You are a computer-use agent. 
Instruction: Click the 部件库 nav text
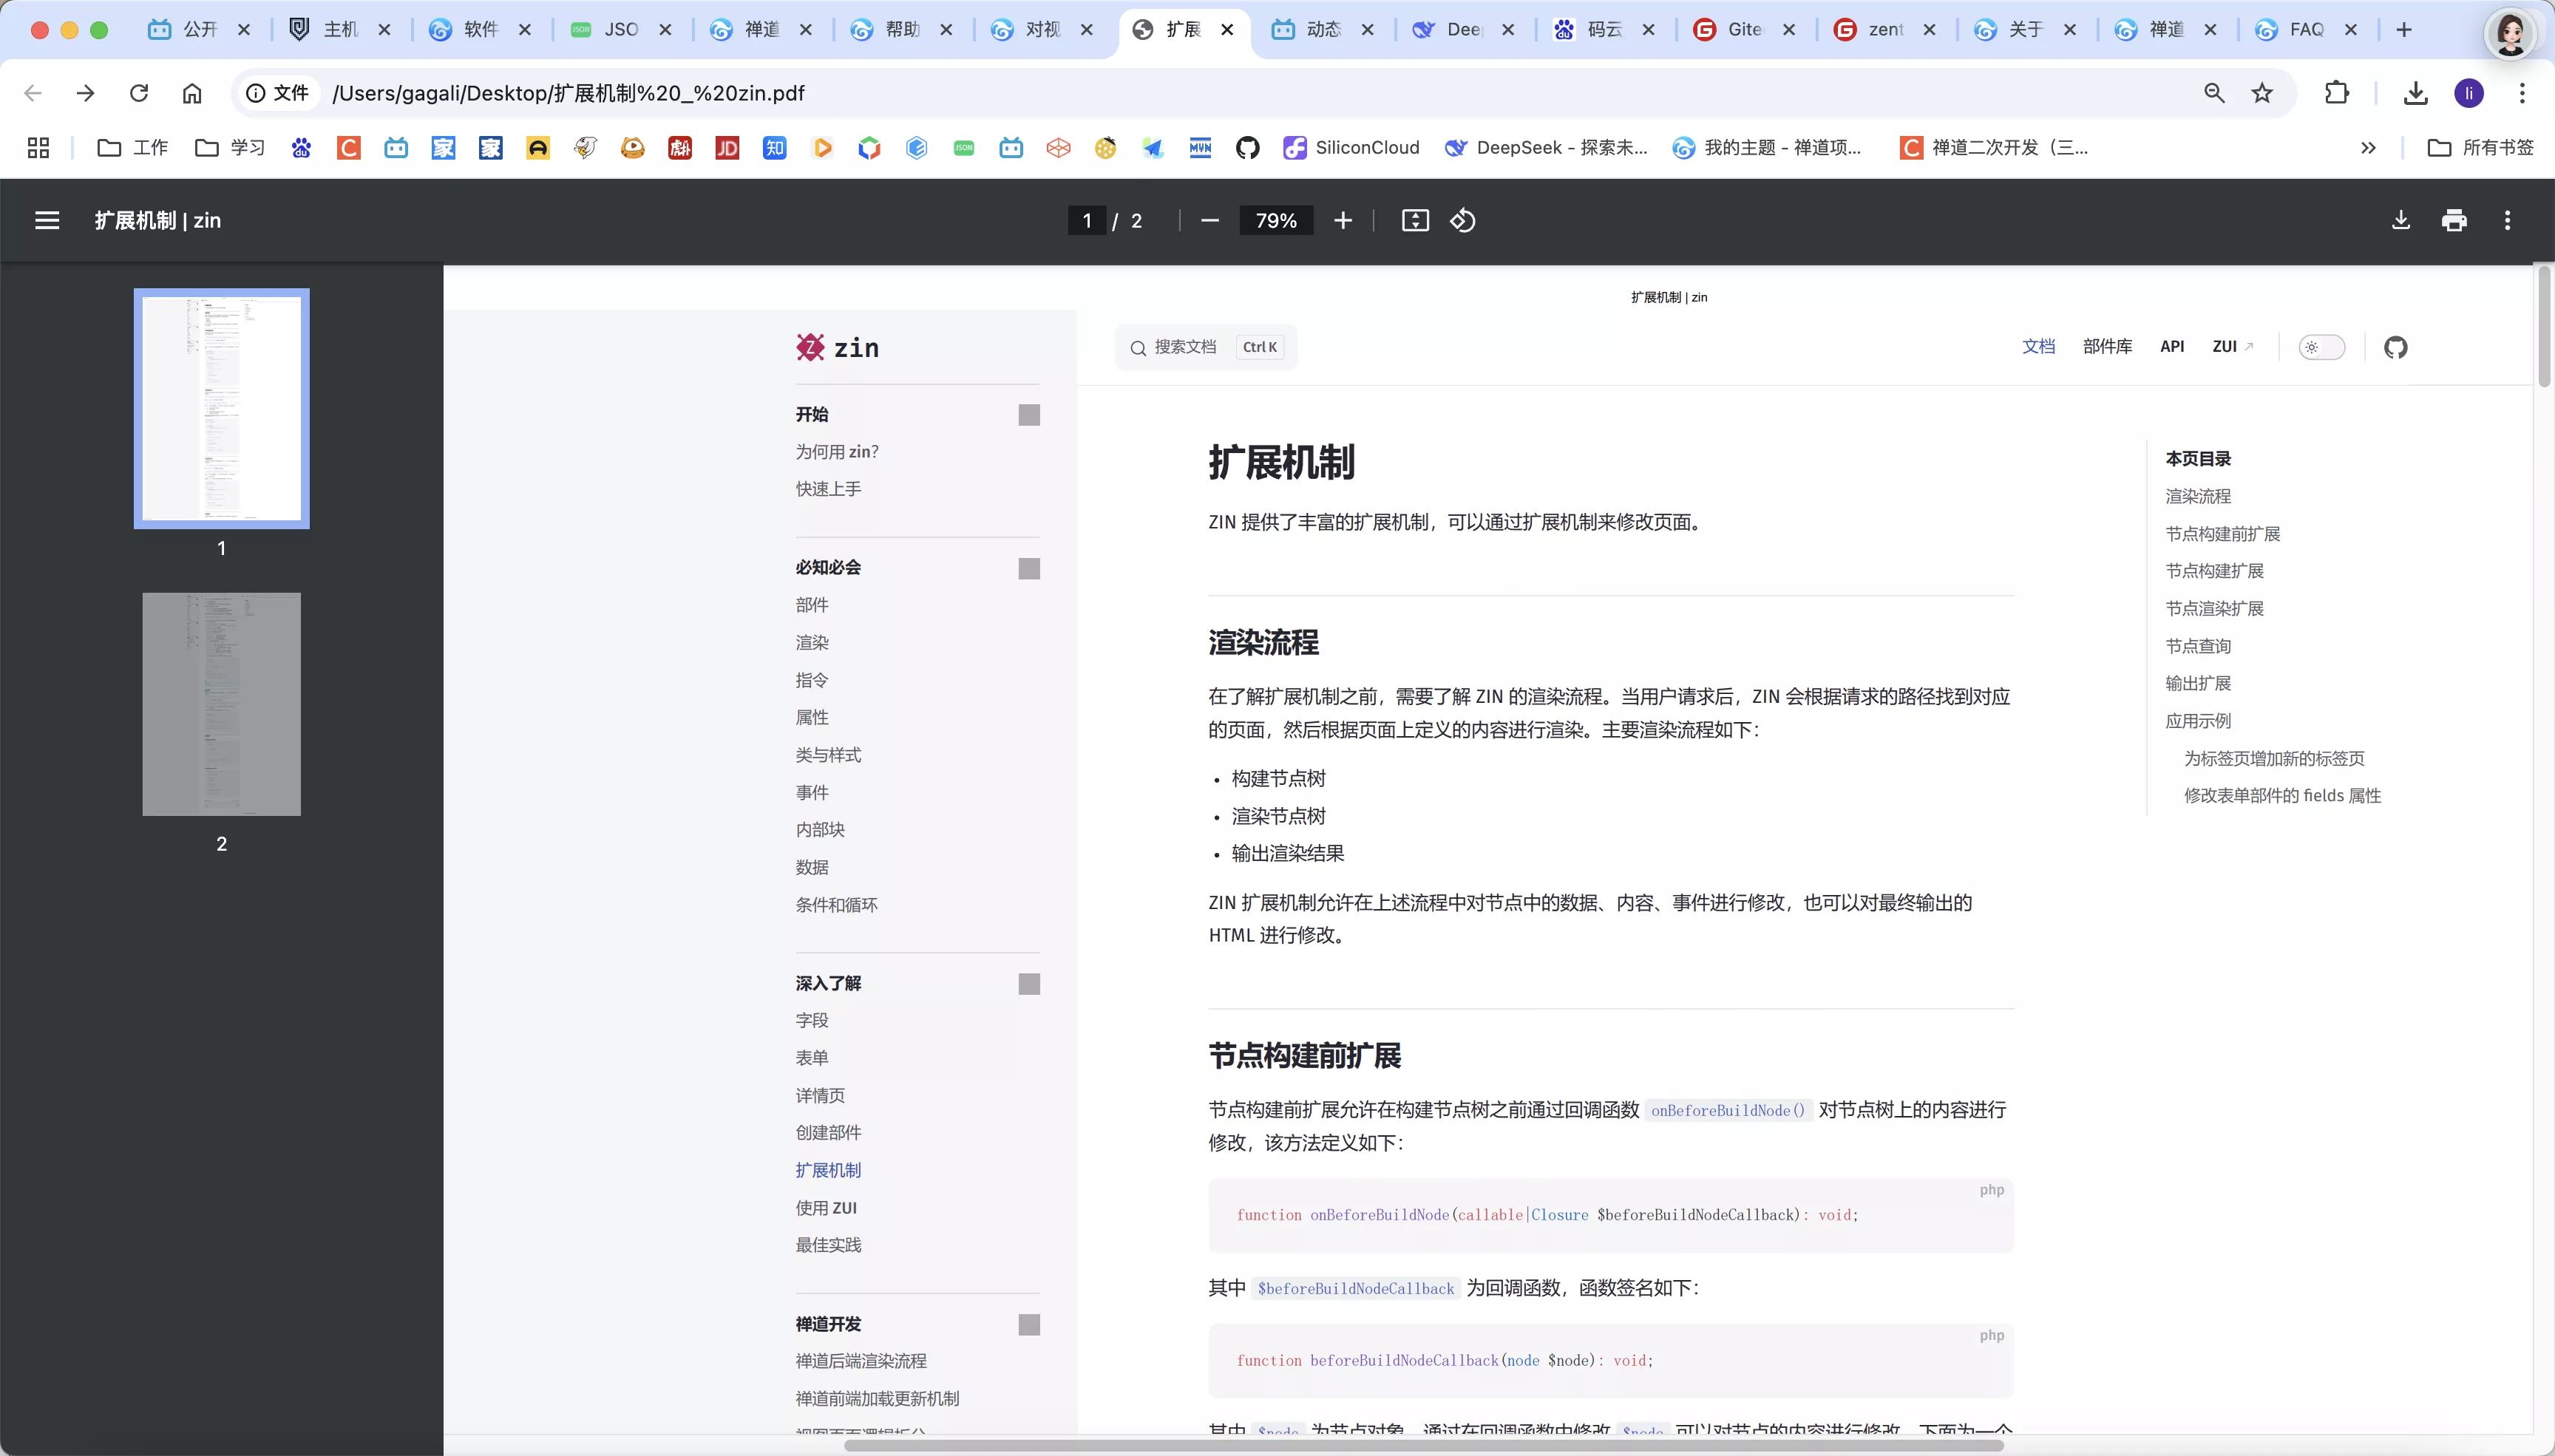pyautogui.click(x=2107, y=346)
